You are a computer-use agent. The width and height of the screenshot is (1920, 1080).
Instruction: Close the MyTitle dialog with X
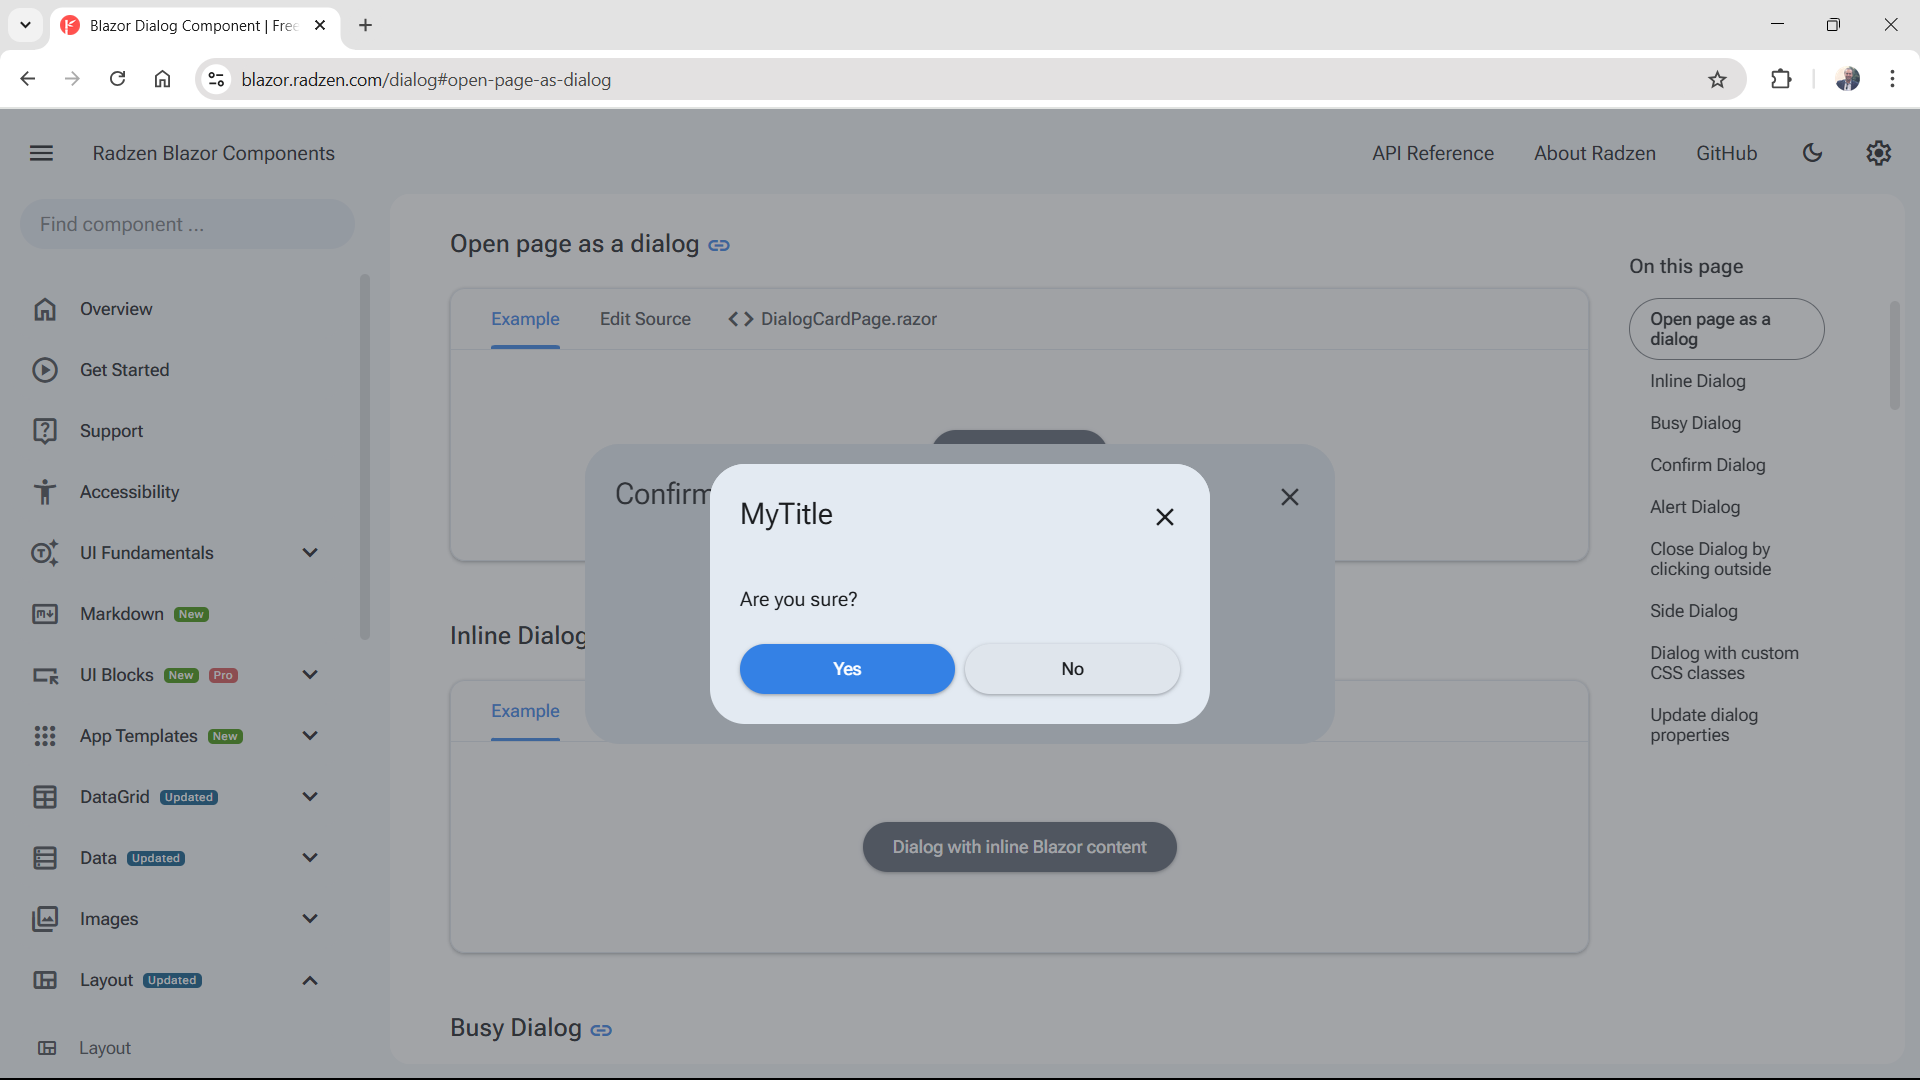(1165, 517)
